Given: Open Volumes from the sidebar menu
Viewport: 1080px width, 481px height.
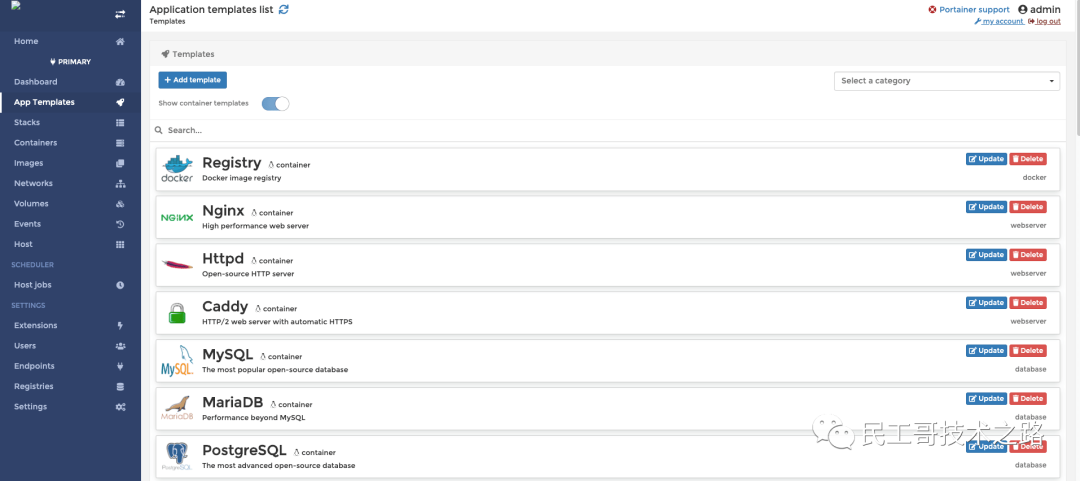Looking at the screenshot, I should [31, 204].
